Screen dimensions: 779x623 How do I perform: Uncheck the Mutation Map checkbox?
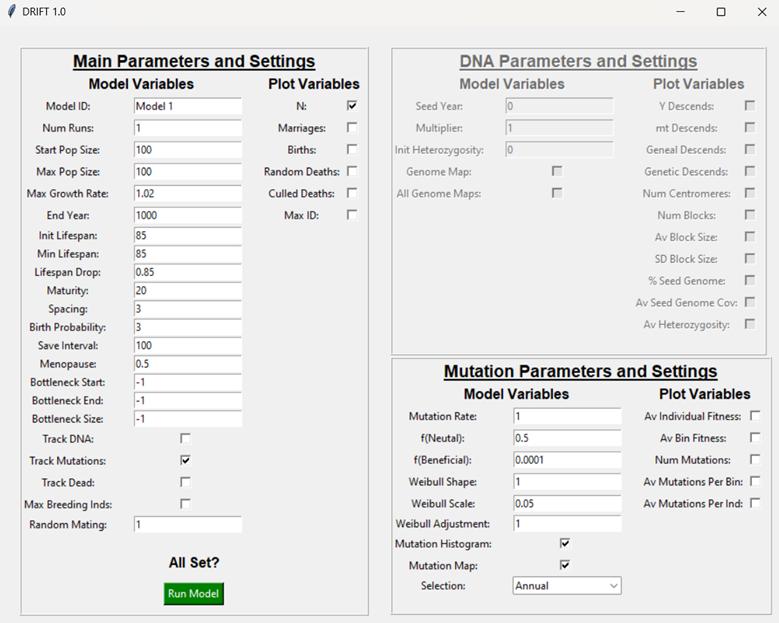pos(565,565)
